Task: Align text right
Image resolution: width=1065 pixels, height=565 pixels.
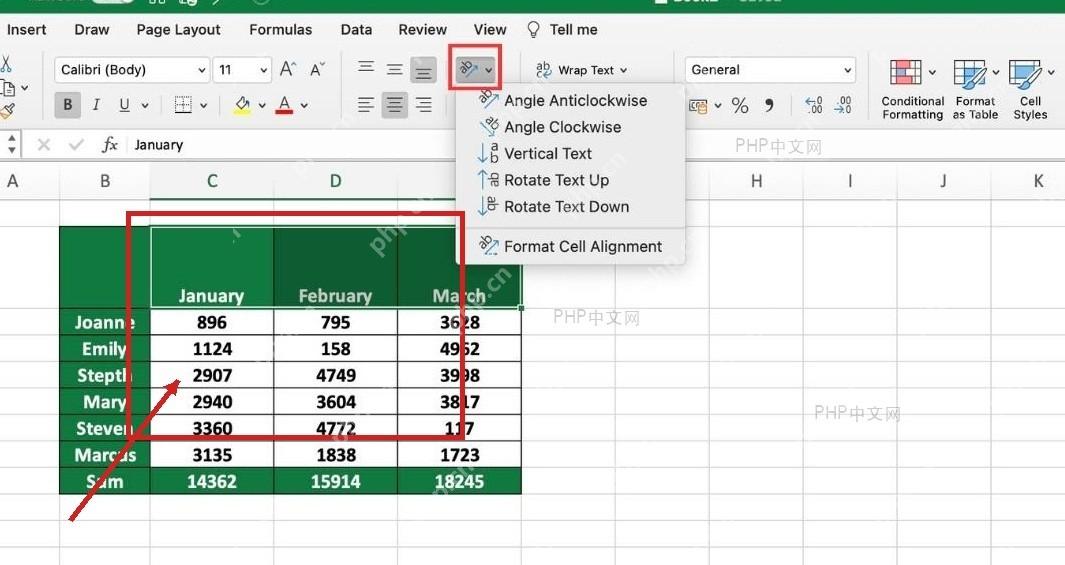Action: 423,105
